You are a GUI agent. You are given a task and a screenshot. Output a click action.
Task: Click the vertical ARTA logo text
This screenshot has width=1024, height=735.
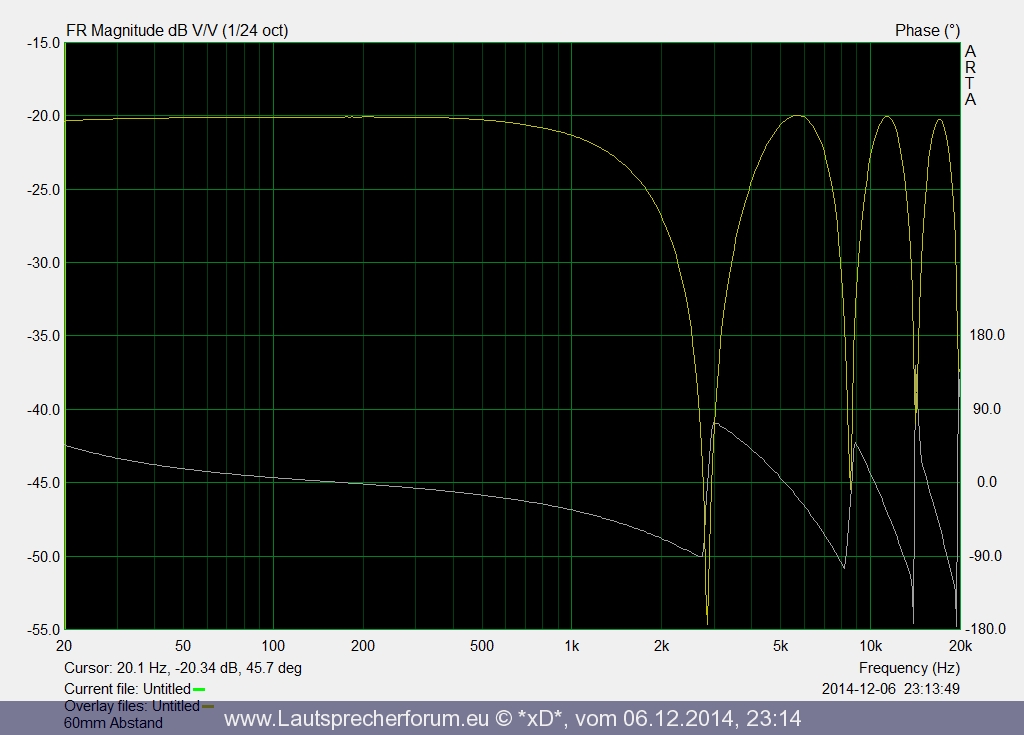click(970, 75)
